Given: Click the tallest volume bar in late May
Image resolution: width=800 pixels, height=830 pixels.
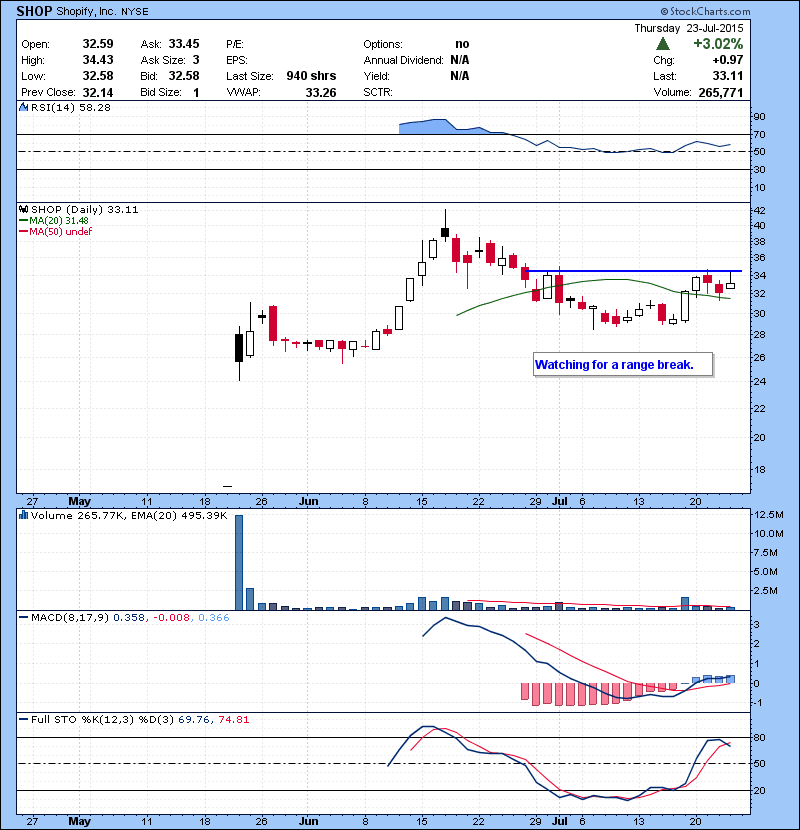Looking at the screenshot, I should 239,562.
